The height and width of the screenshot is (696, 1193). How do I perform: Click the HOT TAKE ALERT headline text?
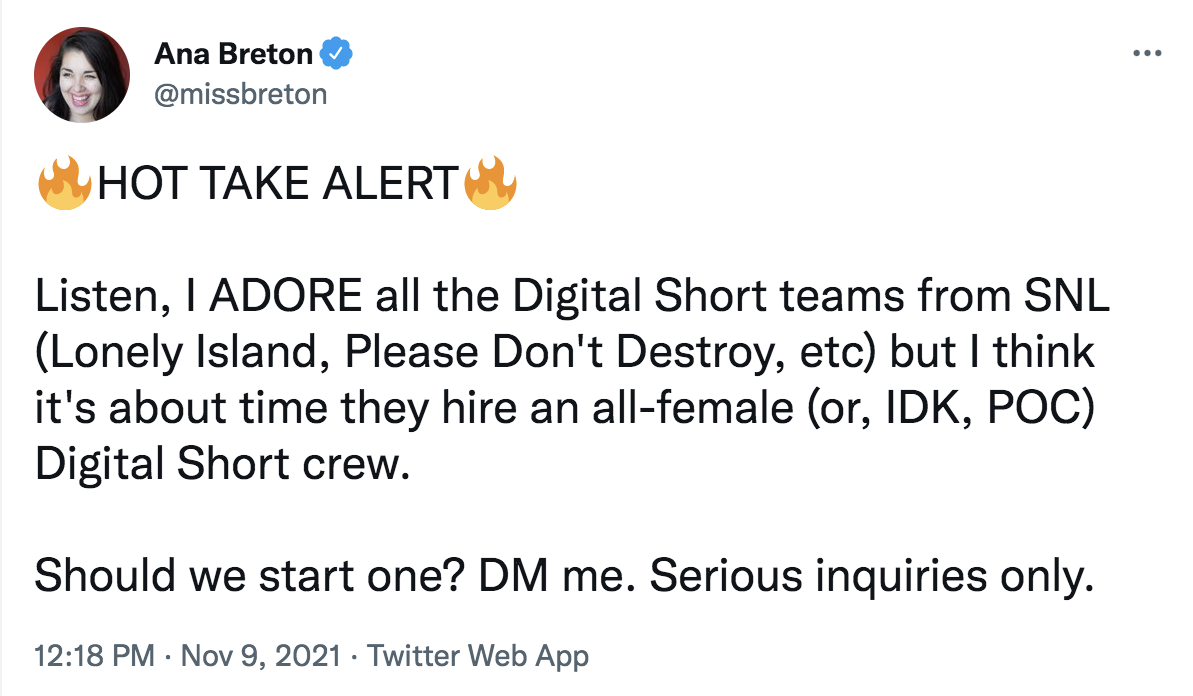coord(278,183)
